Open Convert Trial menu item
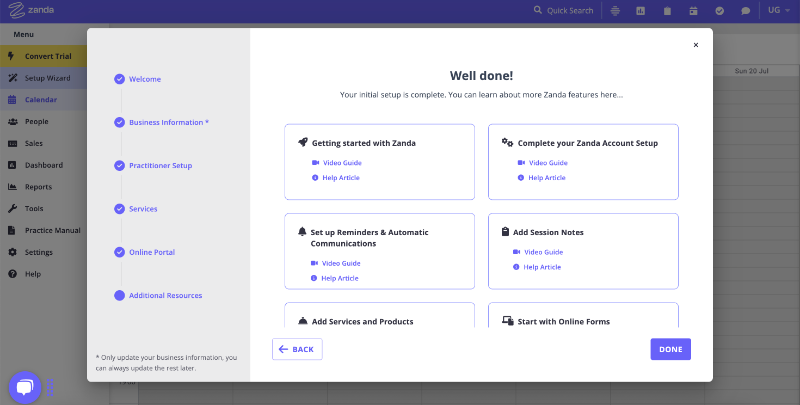 [43, 56]
